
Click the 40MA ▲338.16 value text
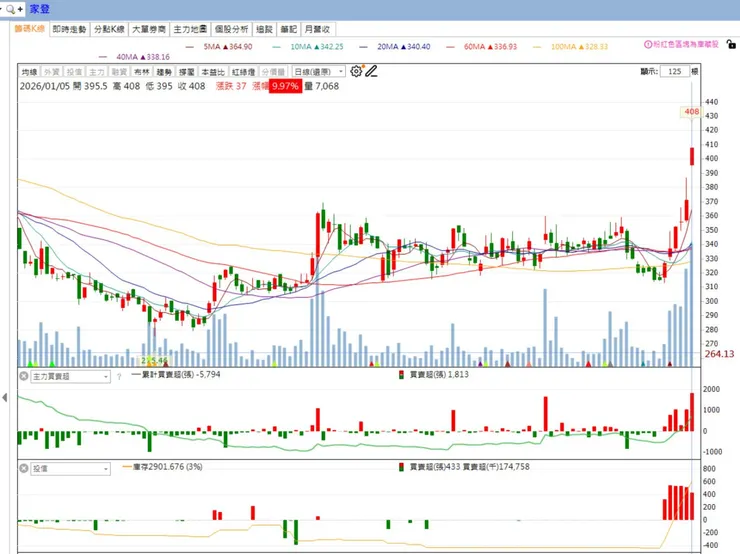[x=143, y=57]
